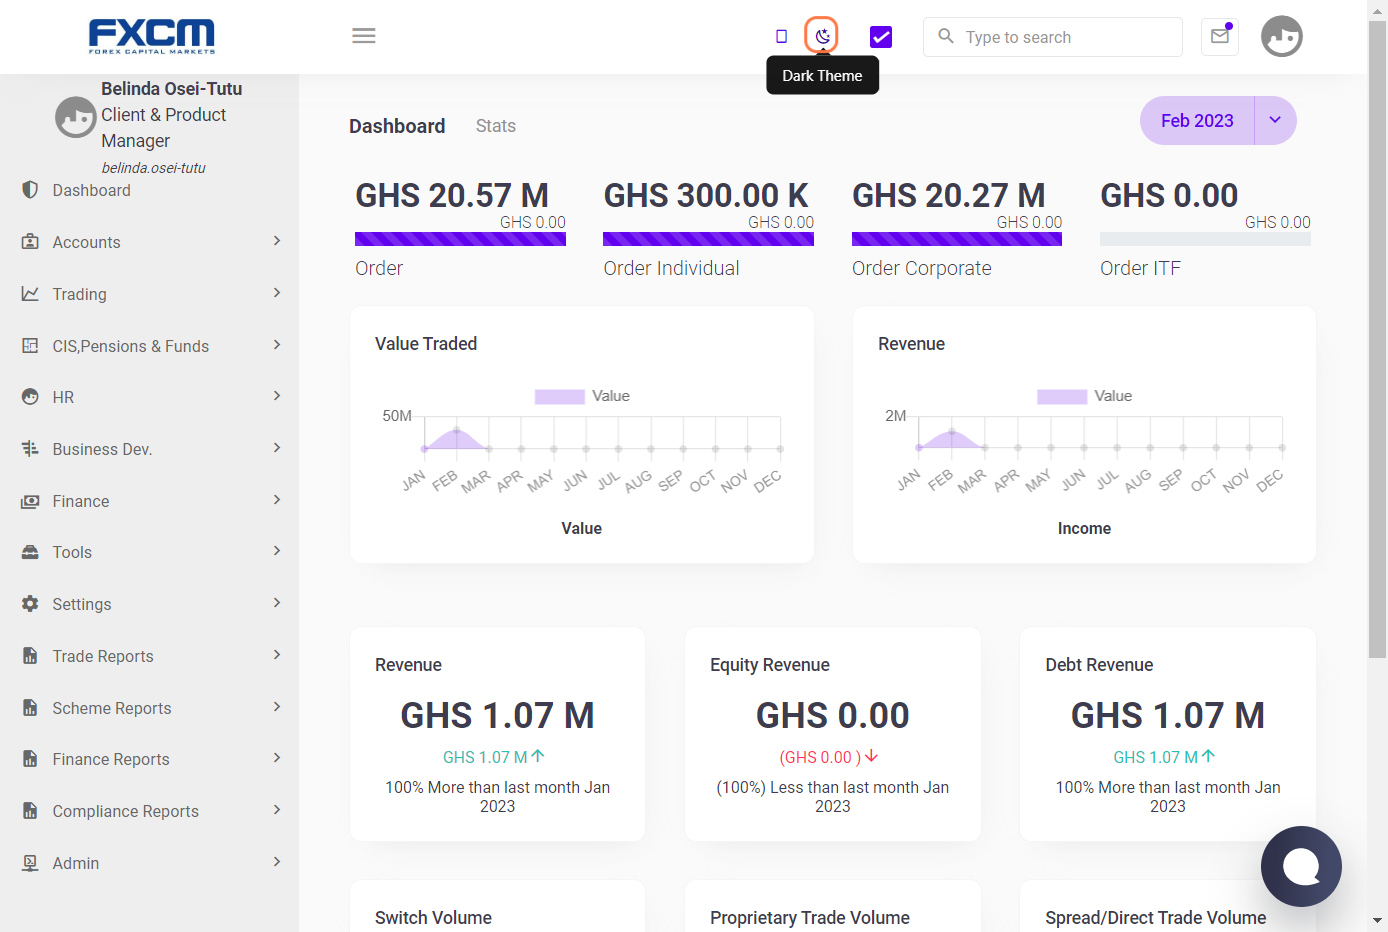Image resolution: width=1388 pixels, height=932 pixels.
Task: Click the Trading chart icon in sidebar
Action: 30,294
